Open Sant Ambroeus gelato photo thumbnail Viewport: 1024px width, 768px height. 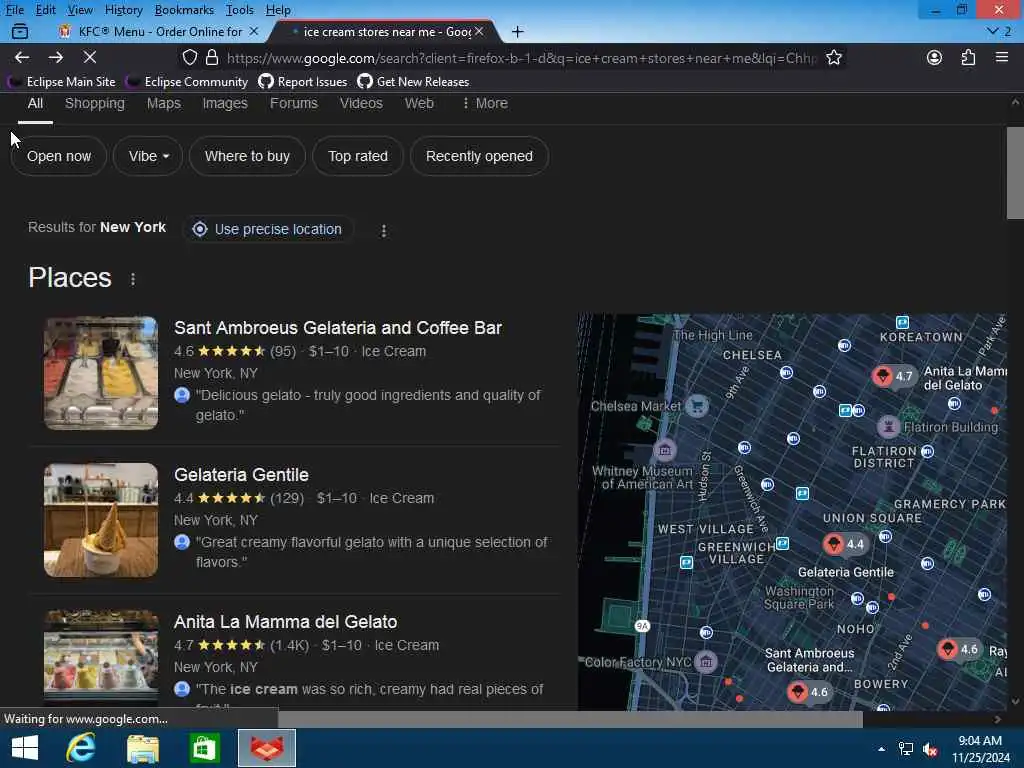101,373
